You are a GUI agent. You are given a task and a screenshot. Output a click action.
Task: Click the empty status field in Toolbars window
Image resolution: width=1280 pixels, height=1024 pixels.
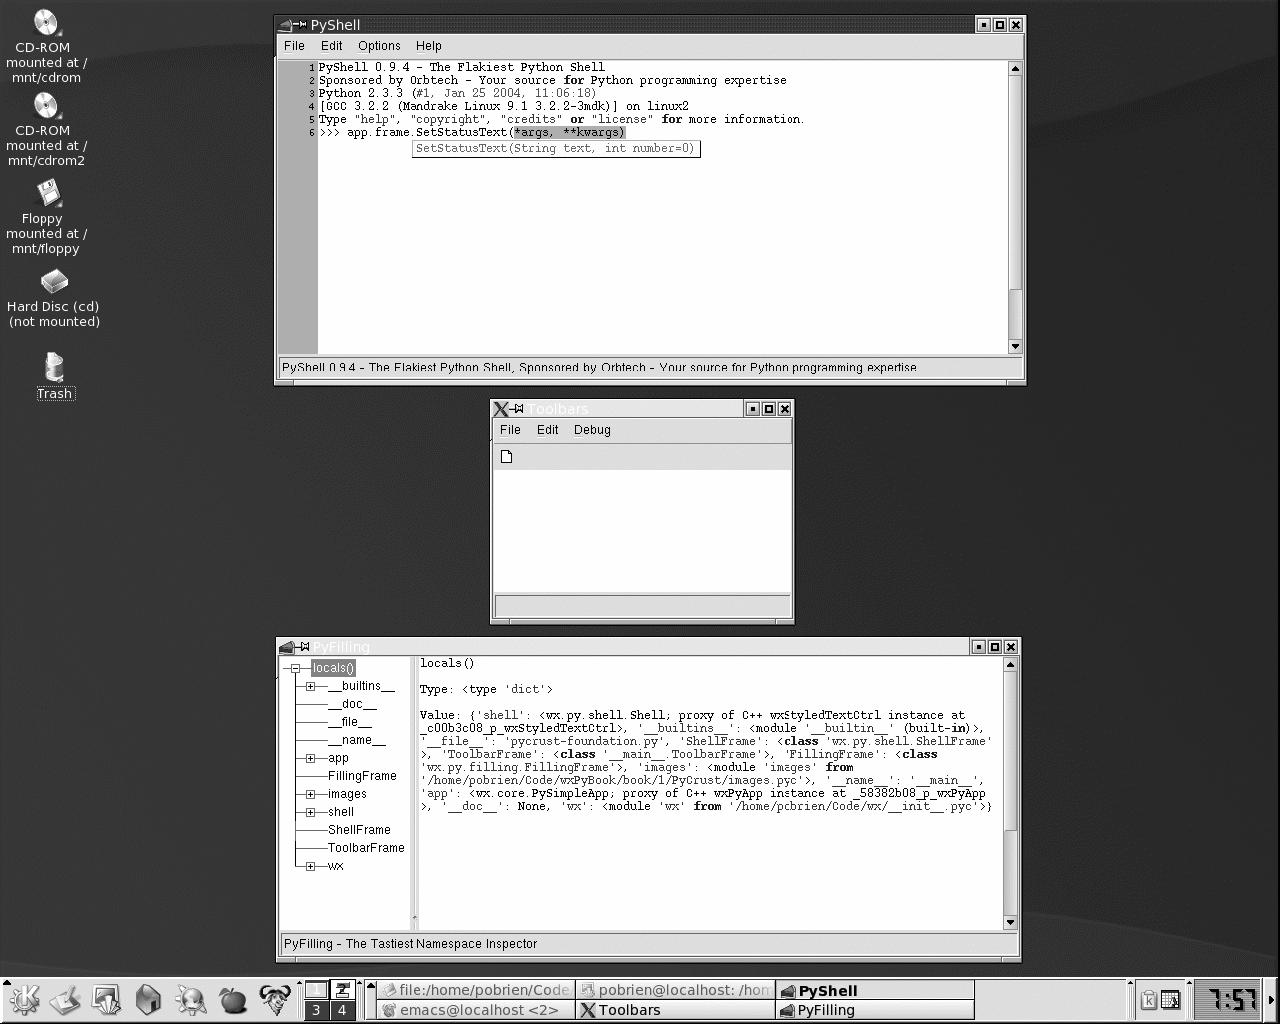(642, 606)
